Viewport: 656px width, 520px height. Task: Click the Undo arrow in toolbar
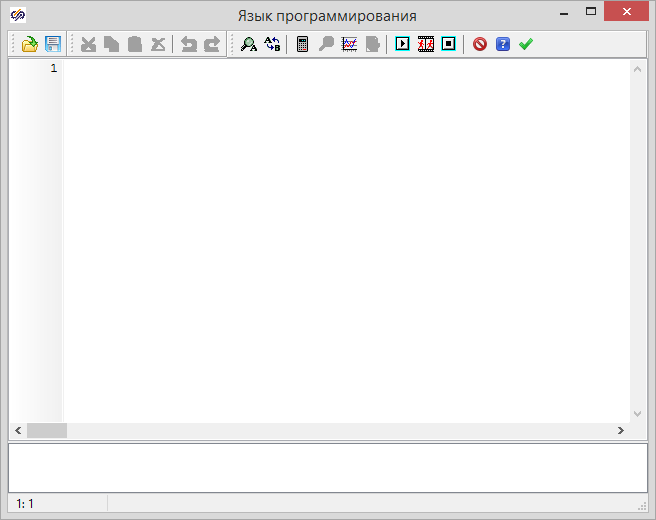click(188, 44)
